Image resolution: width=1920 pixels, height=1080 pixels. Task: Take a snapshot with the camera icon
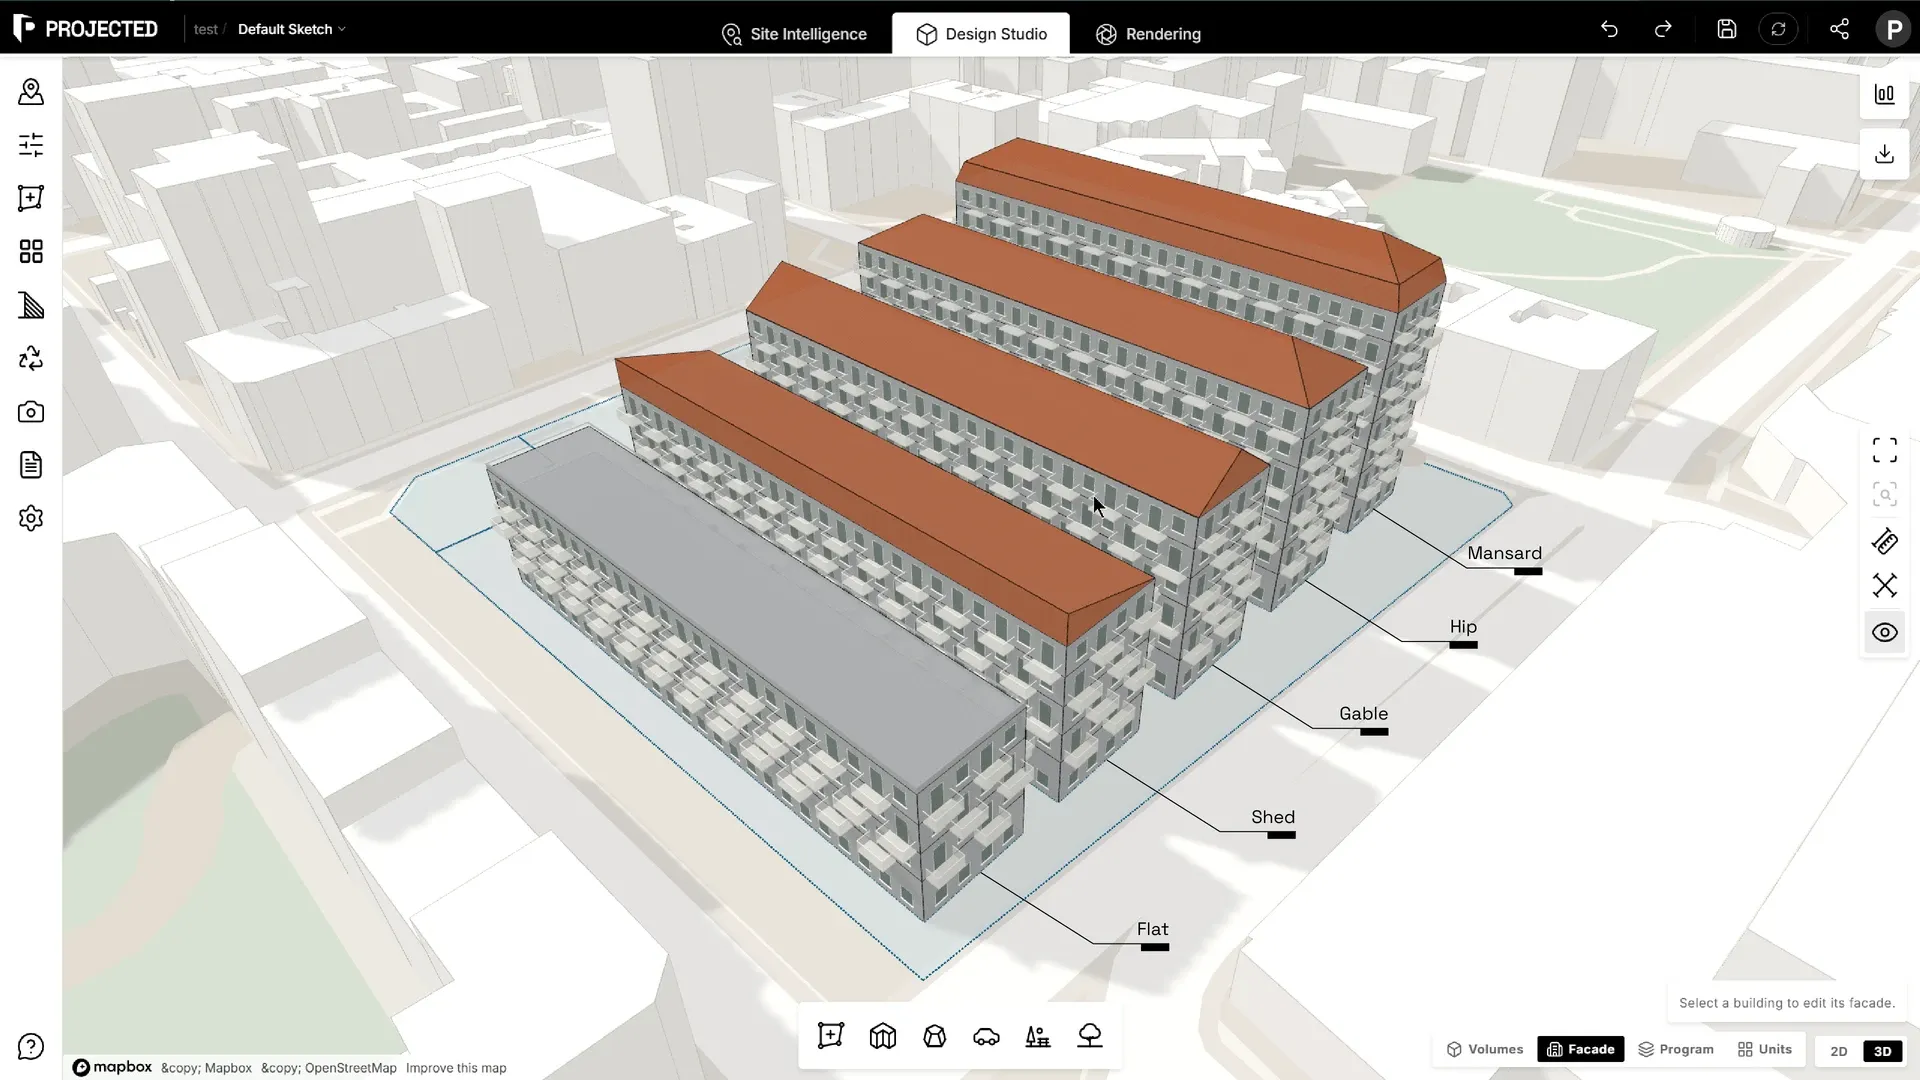click(x=31, y=412)
